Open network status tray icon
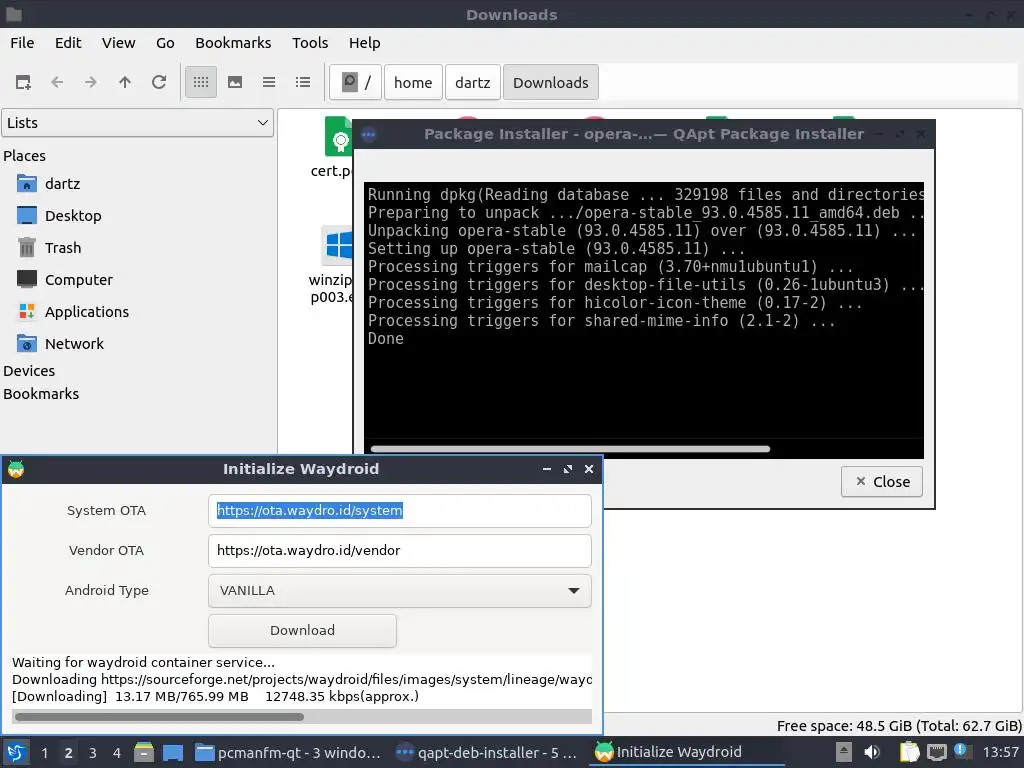 [936, 752]
